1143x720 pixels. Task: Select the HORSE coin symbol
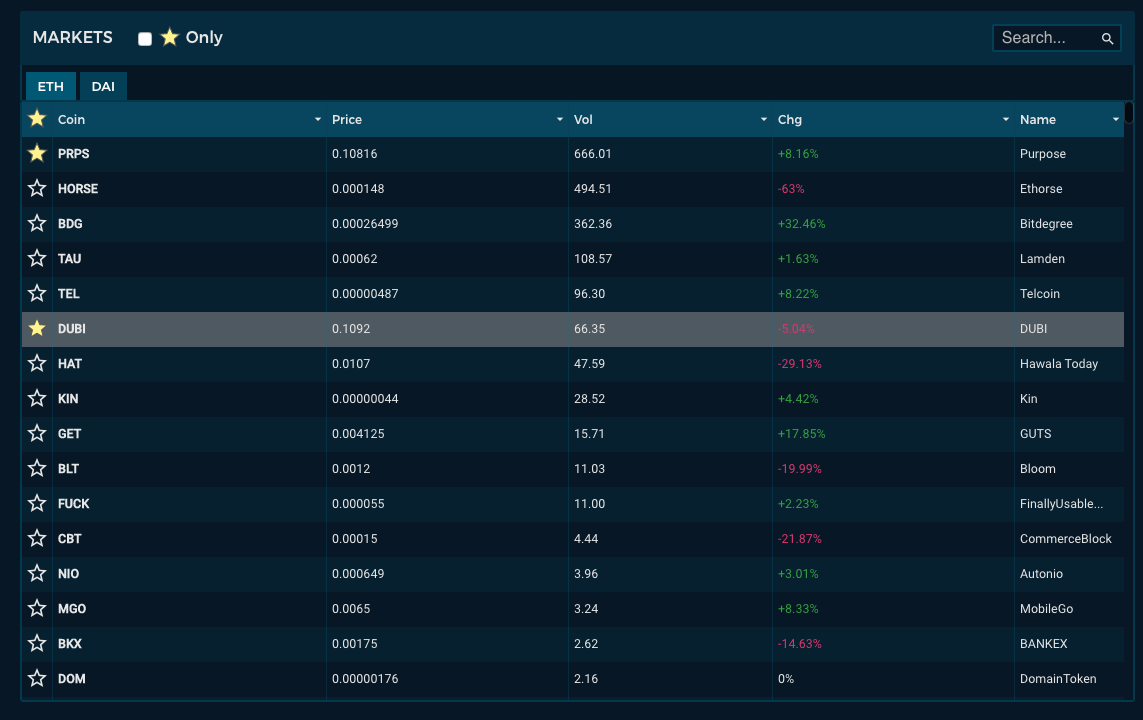(x=78, y=189)
